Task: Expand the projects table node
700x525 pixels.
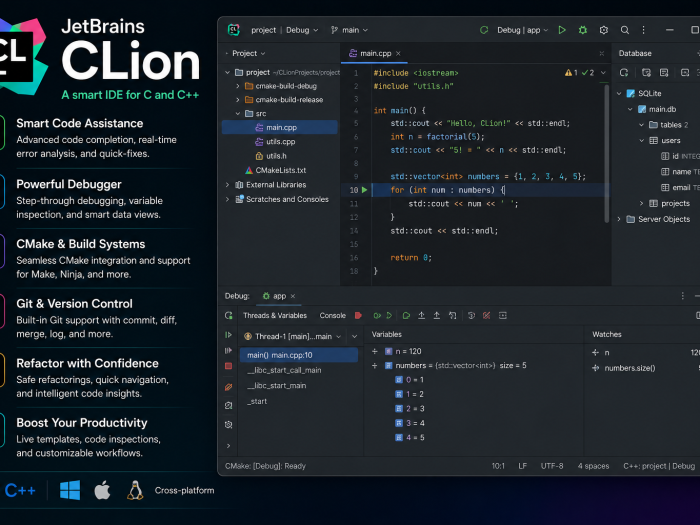Action: pyautogui.click(x=642, y=204)
